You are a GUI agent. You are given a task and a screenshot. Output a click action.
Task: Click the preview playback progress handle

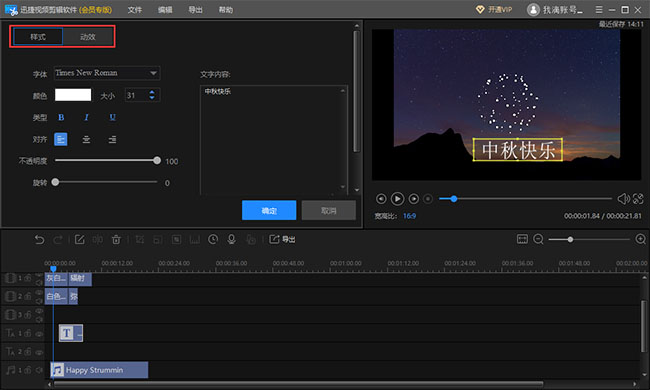pyautogui.click(x=454, y=199)
